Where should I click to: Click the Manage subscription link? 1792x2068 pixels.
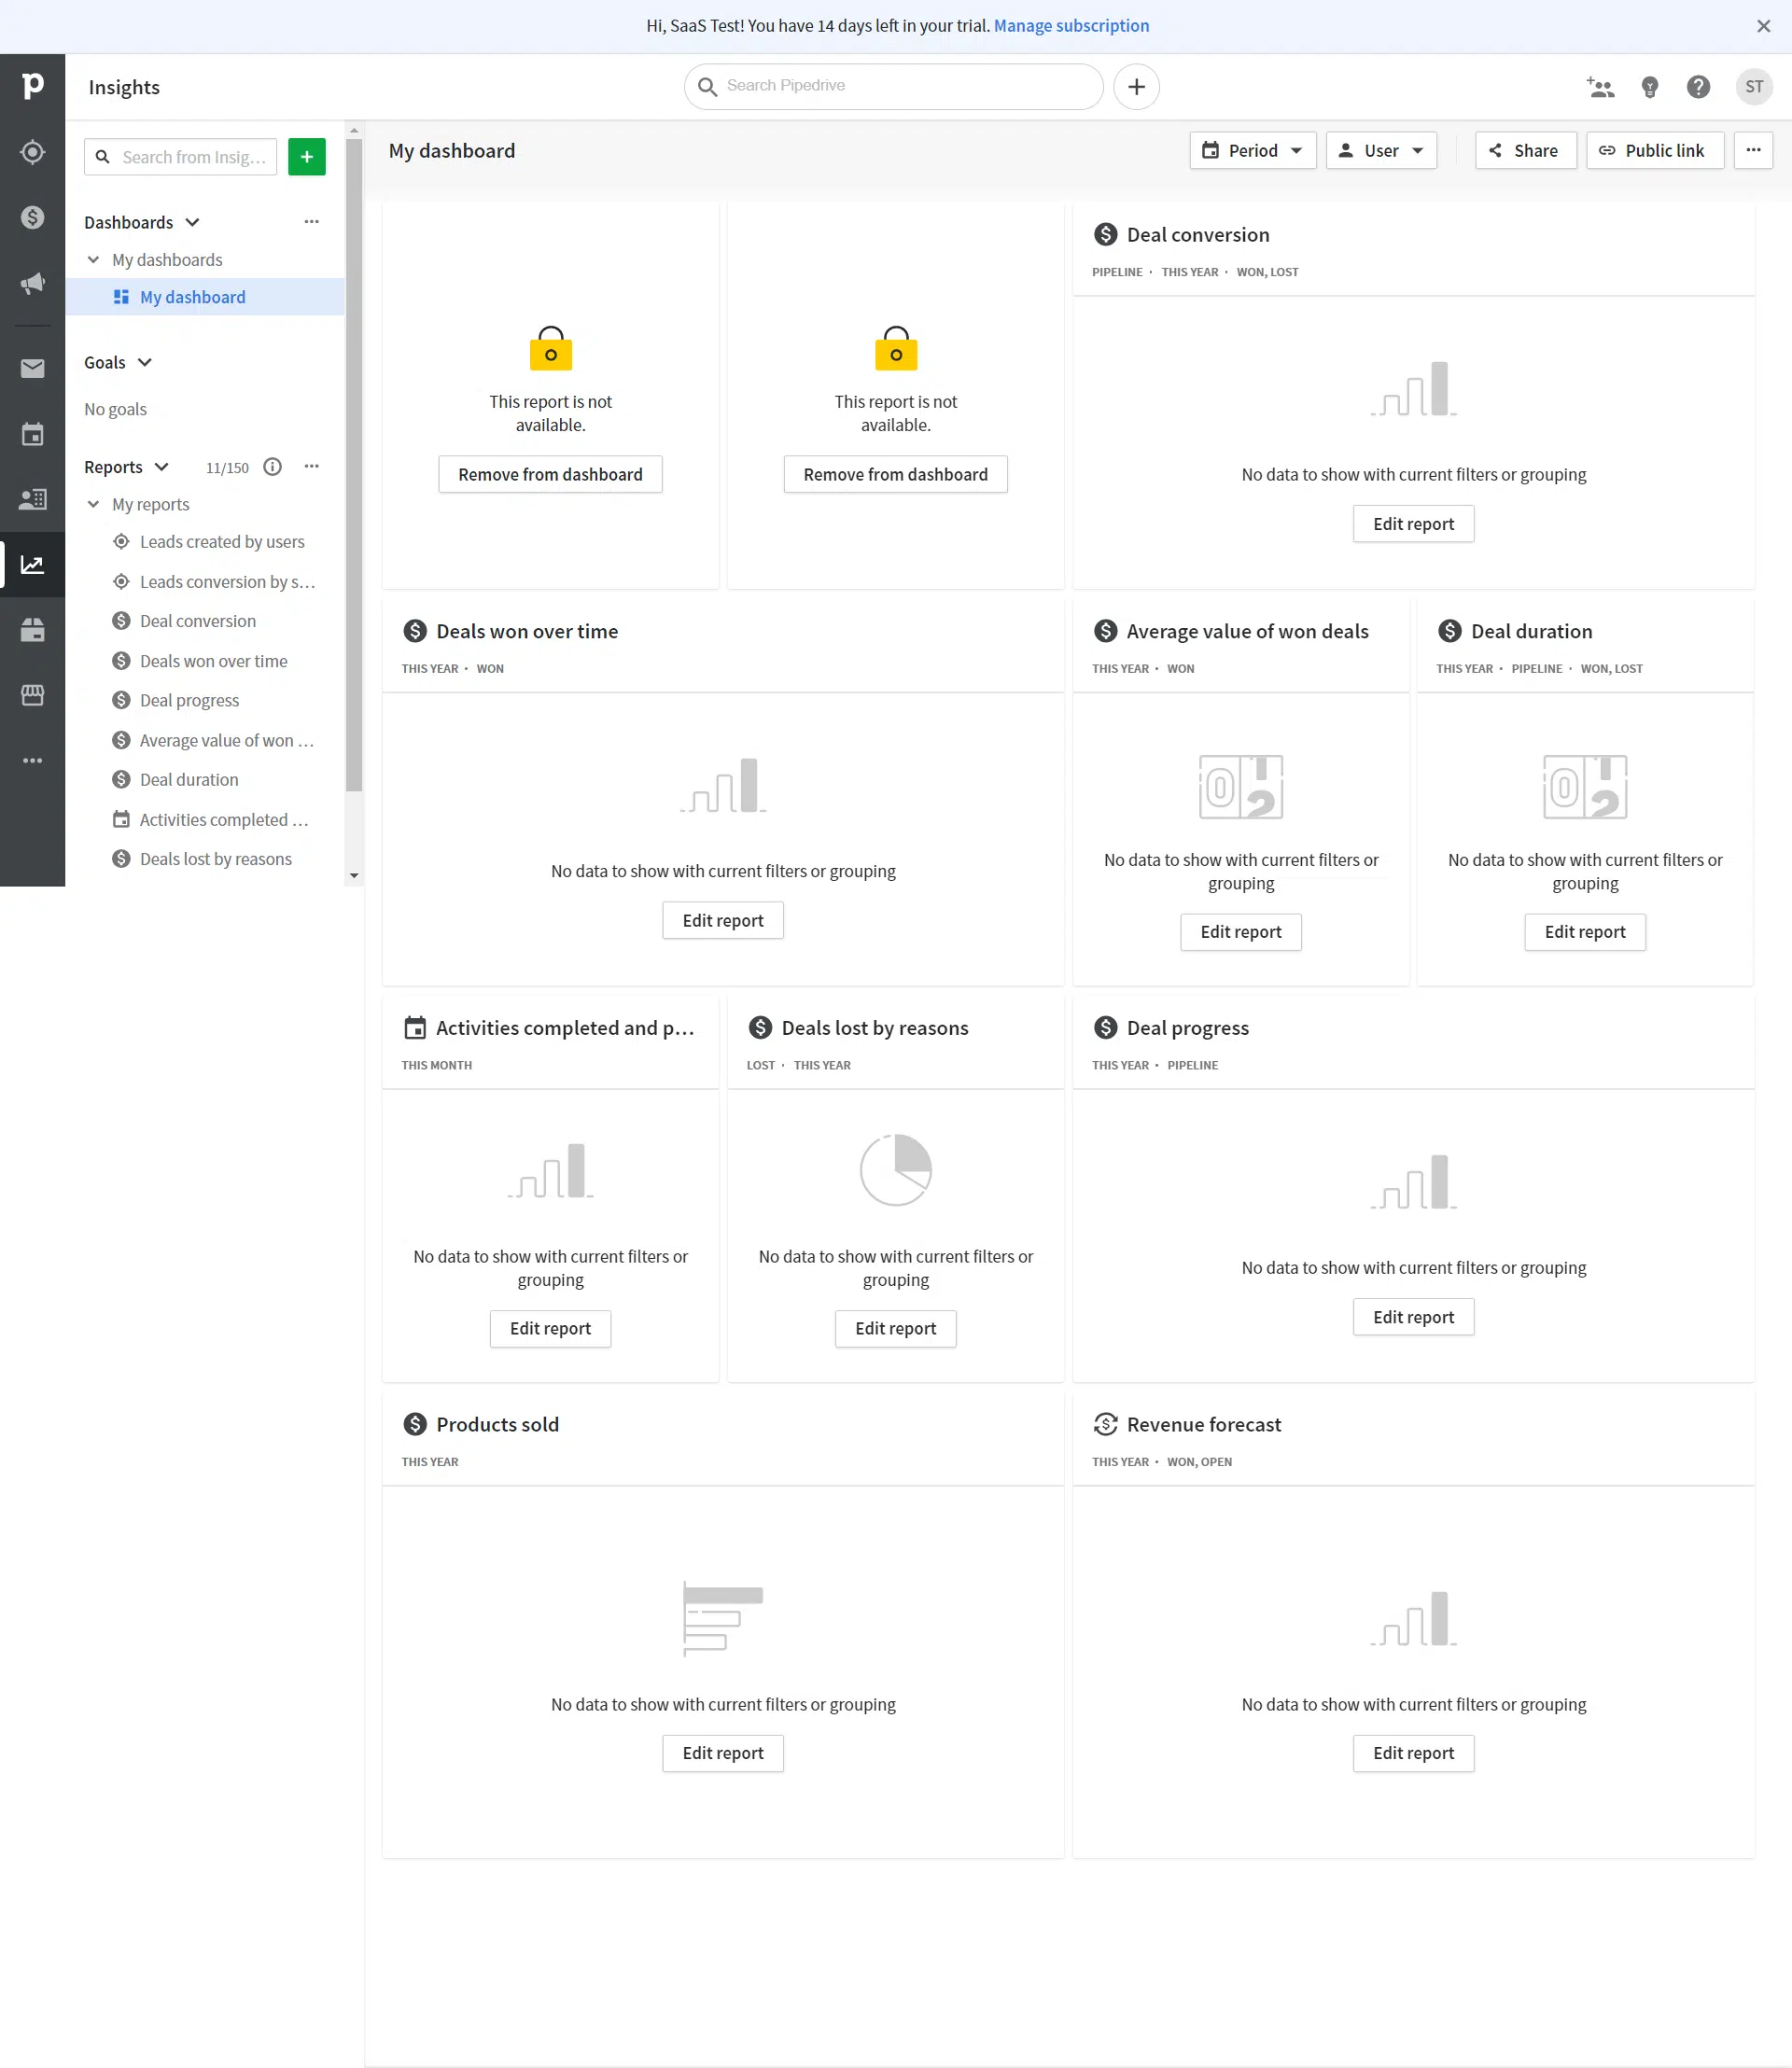(1071, 26)
